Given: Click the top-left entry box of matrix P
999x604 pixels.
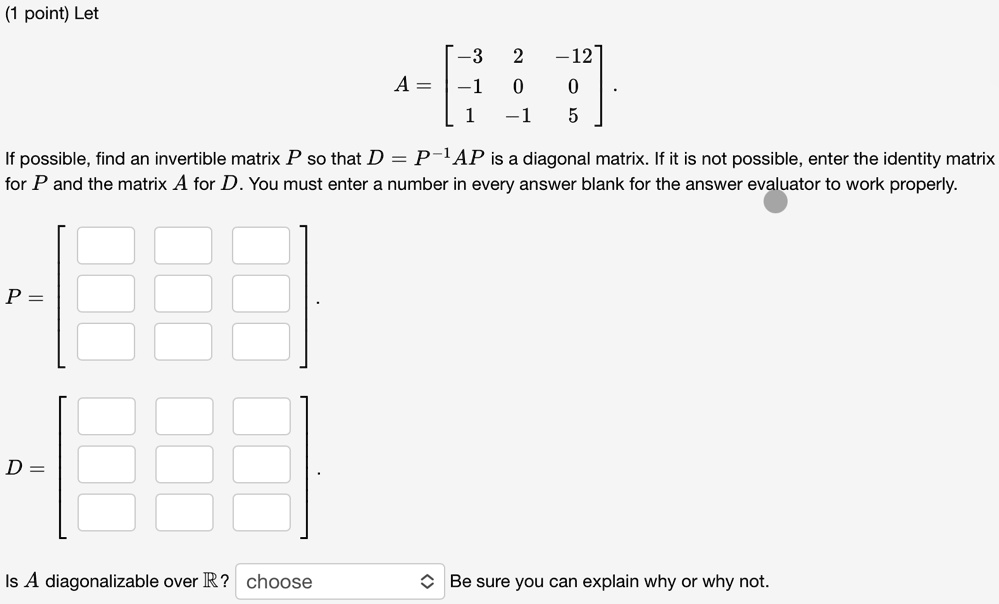Looking at the screenshot, I should point(105,245).
